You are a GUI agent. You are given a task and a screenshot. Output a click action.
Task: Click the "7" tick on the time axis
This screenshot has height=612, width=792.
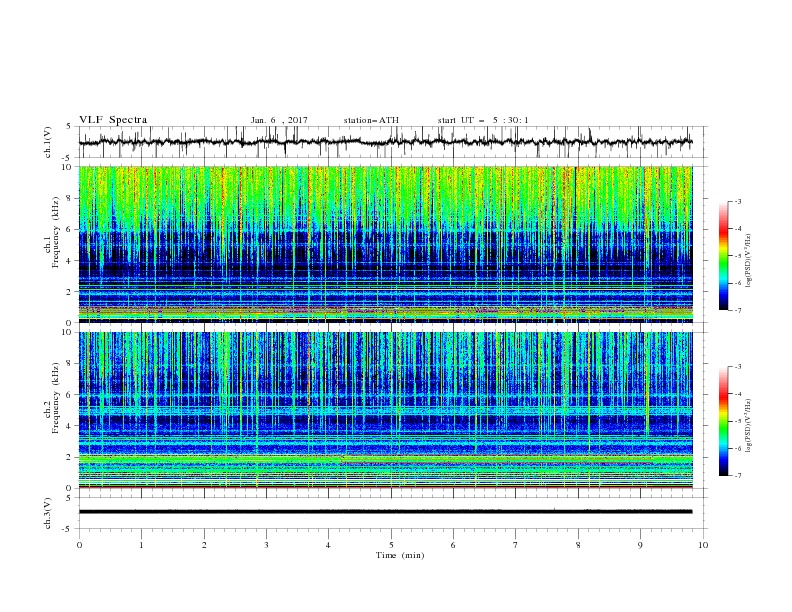point(516,545)
